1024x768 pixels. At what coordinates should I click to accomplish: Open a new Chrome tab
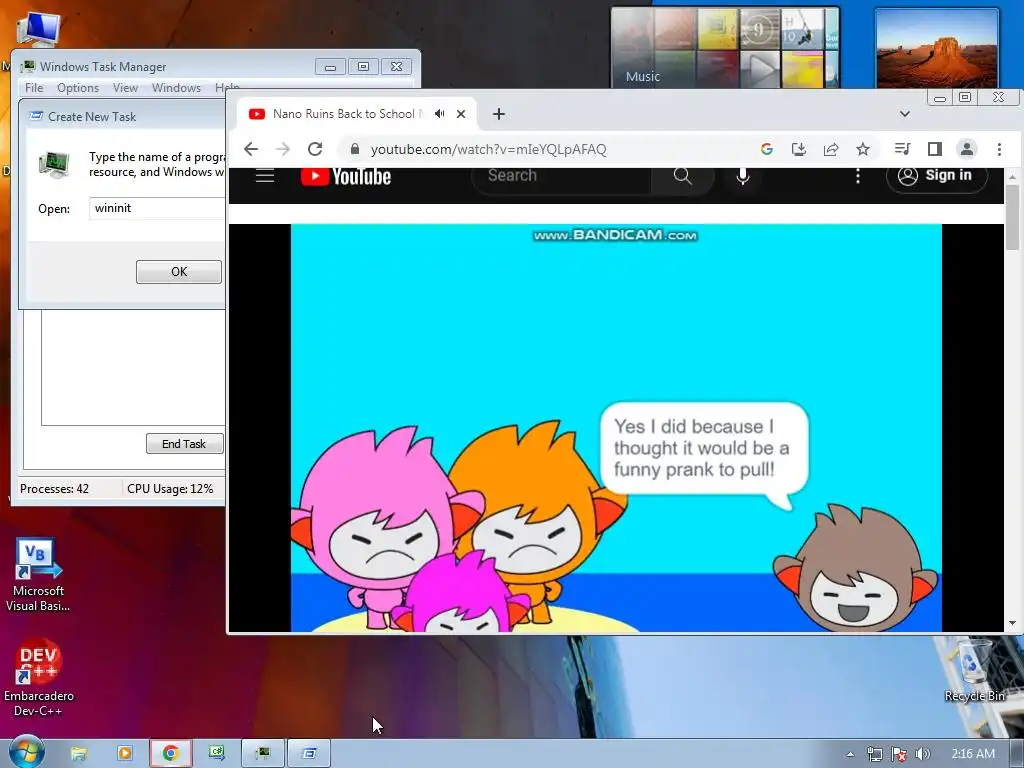click(499, 114)
